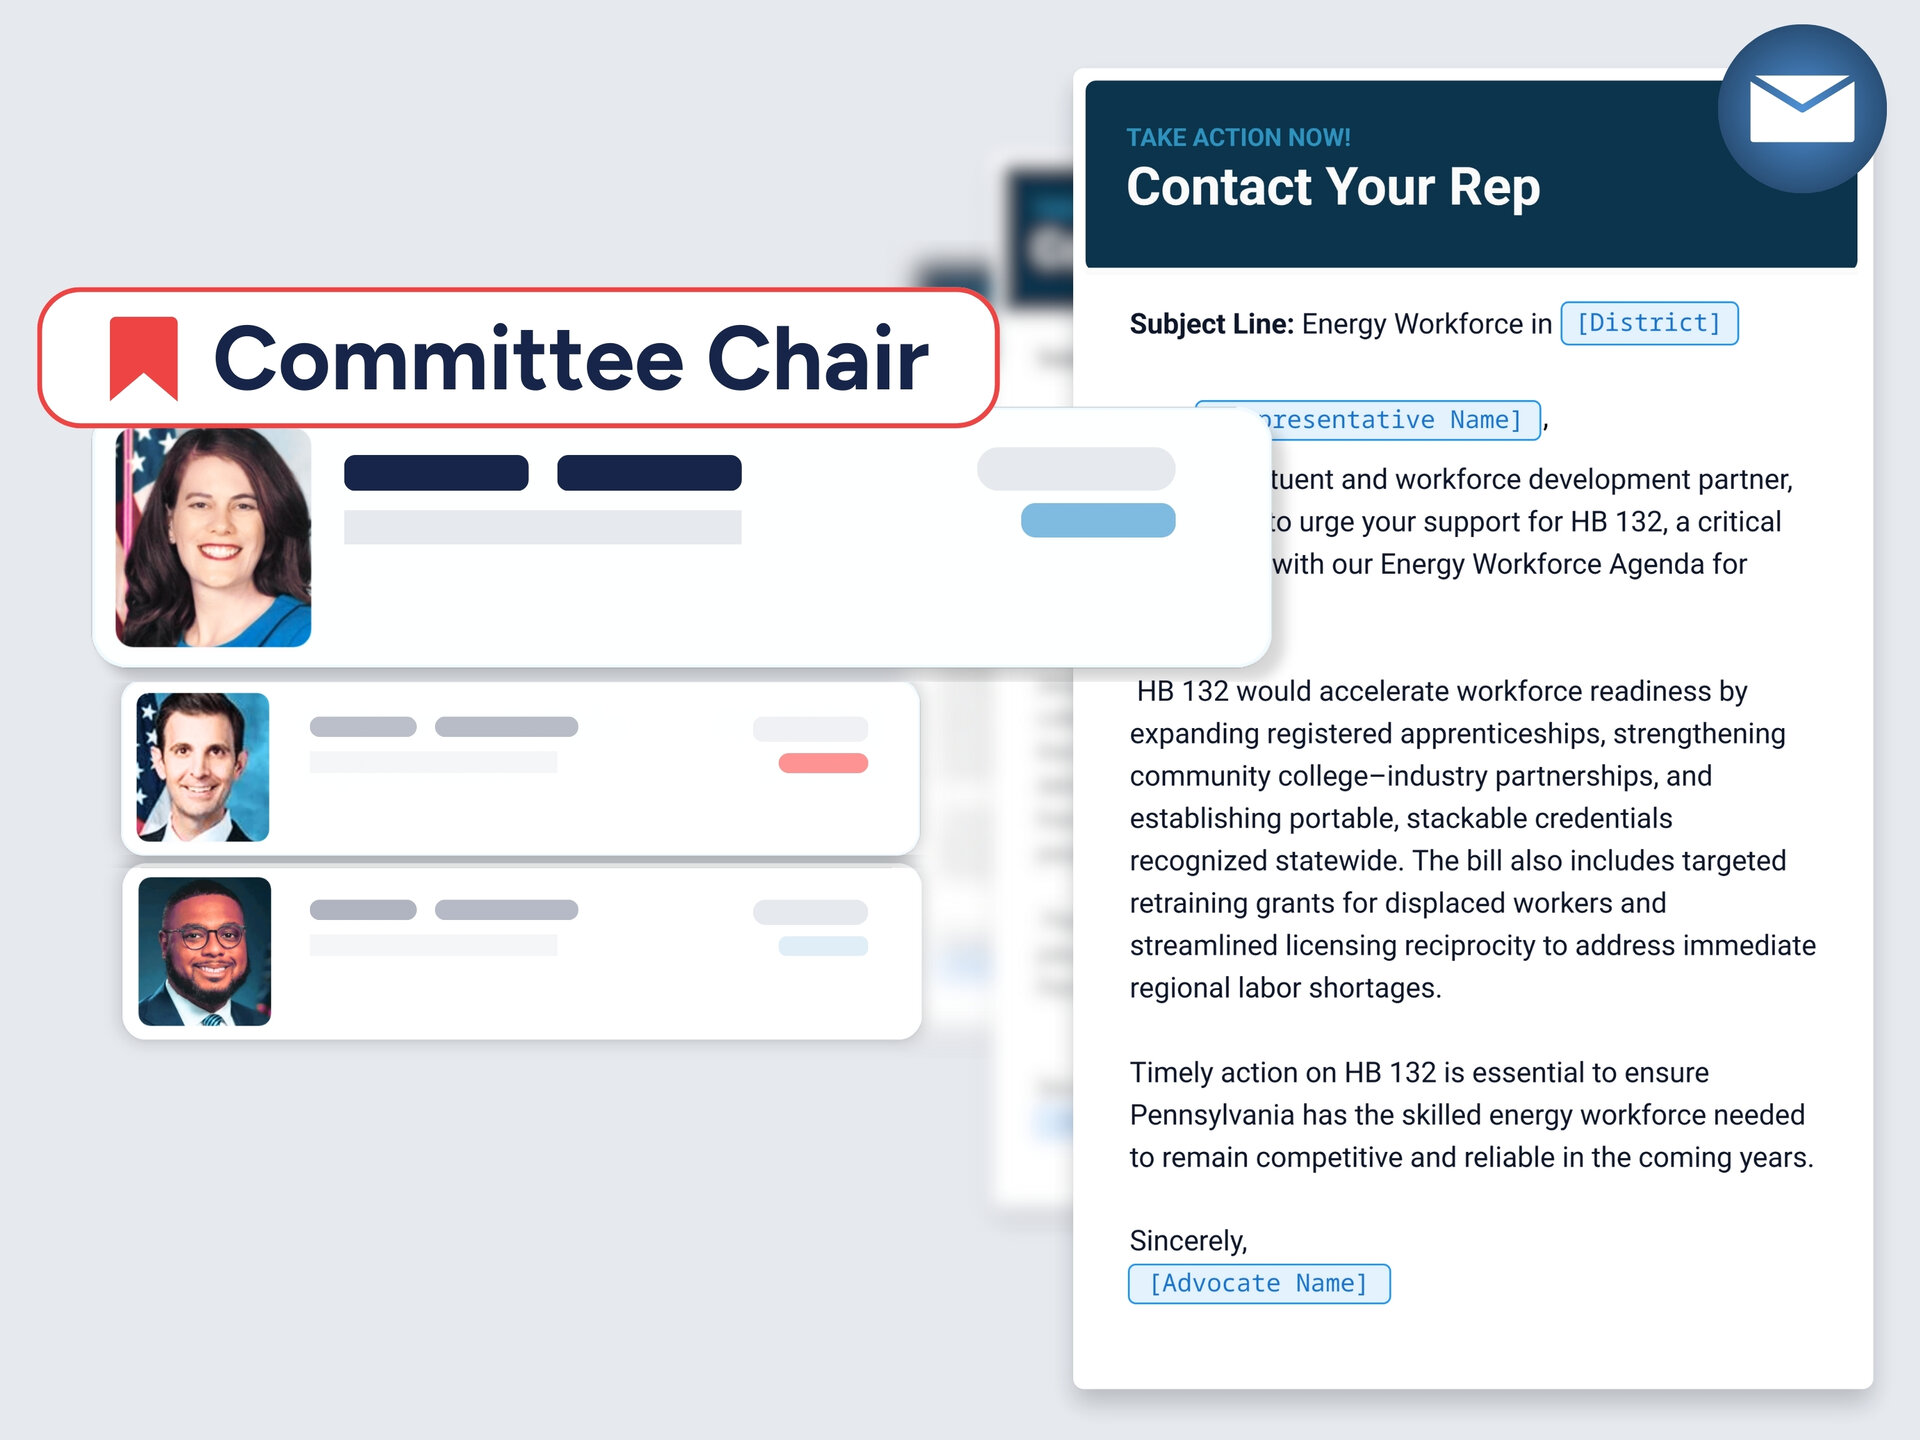Select the [Advocate Name] placeholder field

1258,1283
